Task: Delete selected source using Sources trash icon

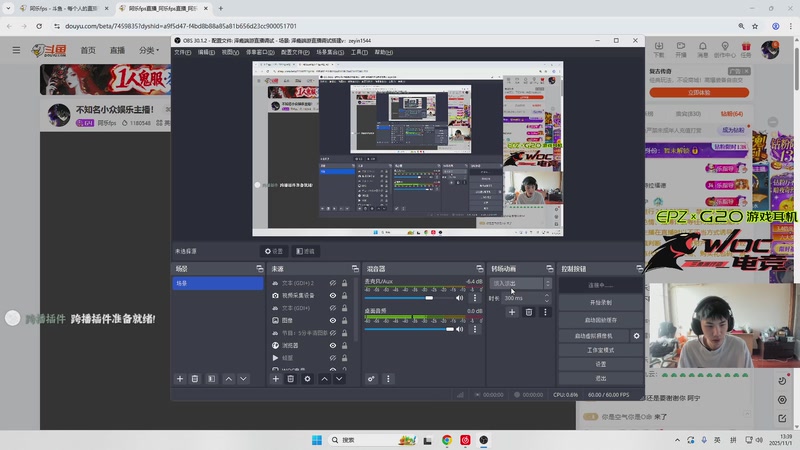Action: (290, 379)
